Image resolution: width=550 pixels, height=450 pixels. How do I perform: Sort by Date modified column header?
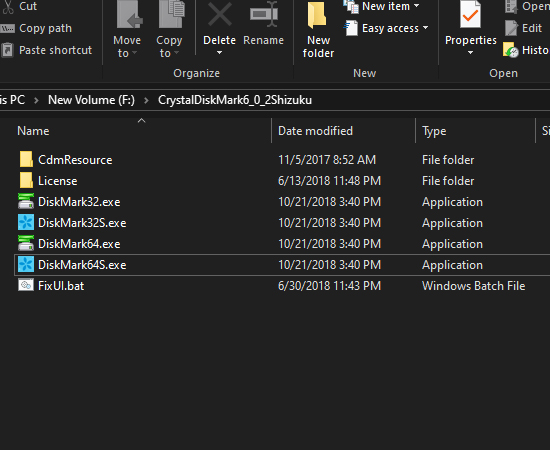click(315, 131)
